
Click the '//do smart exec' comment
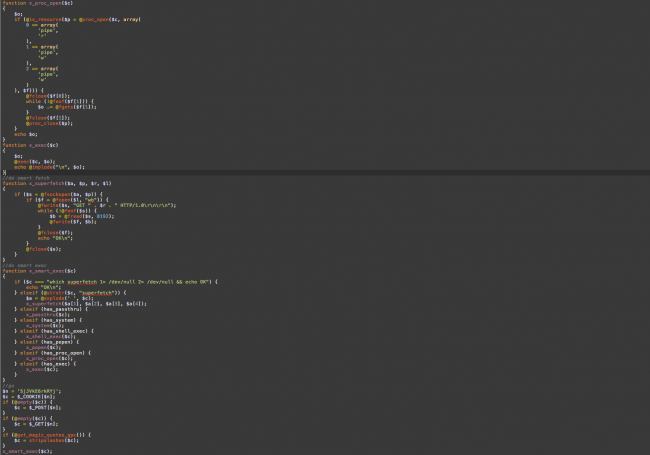tap(24, 266)
